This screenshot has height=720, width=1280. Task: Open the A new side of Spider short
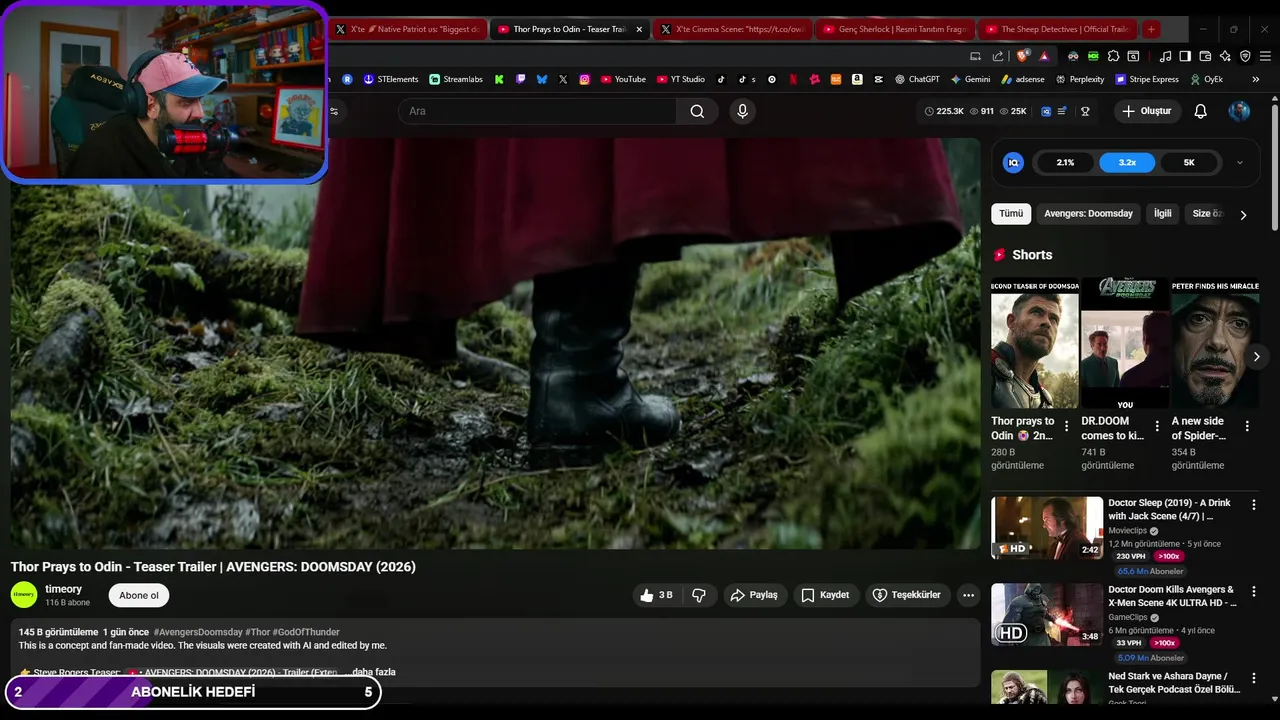(1215, 344)
